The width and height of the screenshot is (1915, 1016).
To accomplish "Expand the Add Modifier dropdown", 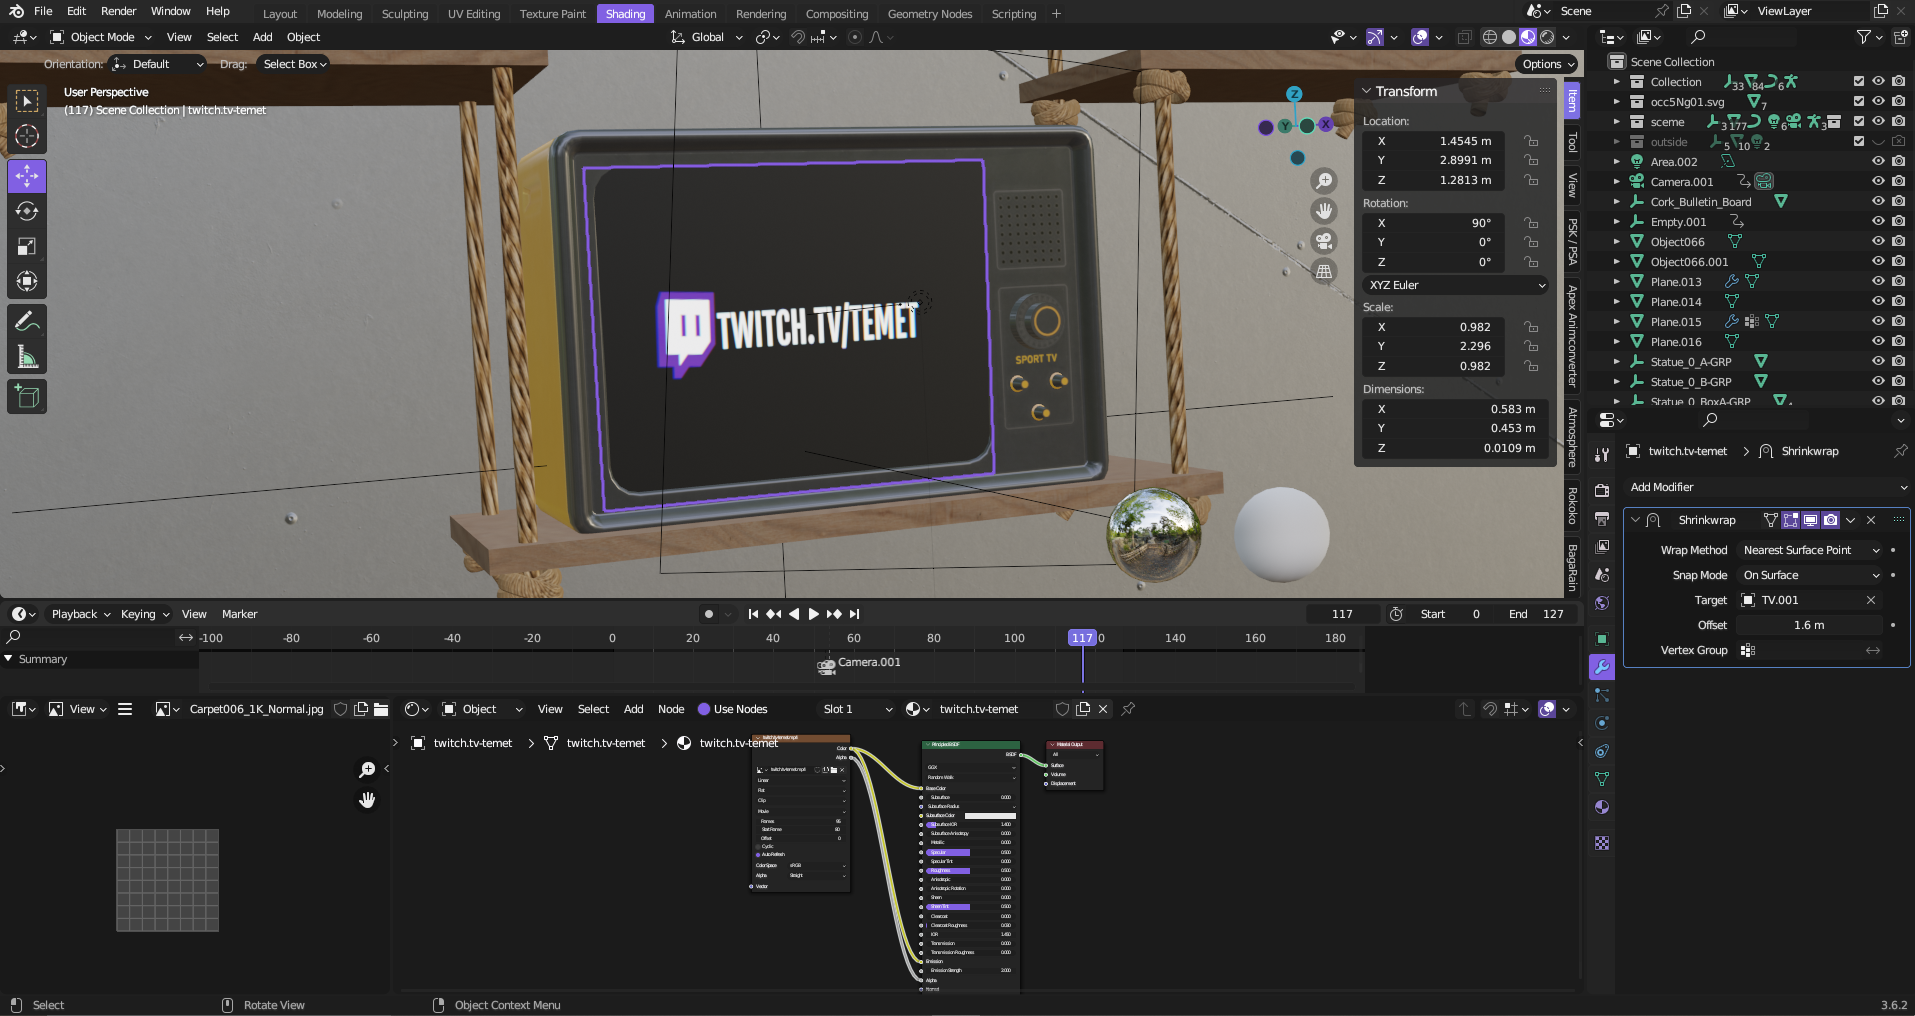I will tap(1767, 487).
